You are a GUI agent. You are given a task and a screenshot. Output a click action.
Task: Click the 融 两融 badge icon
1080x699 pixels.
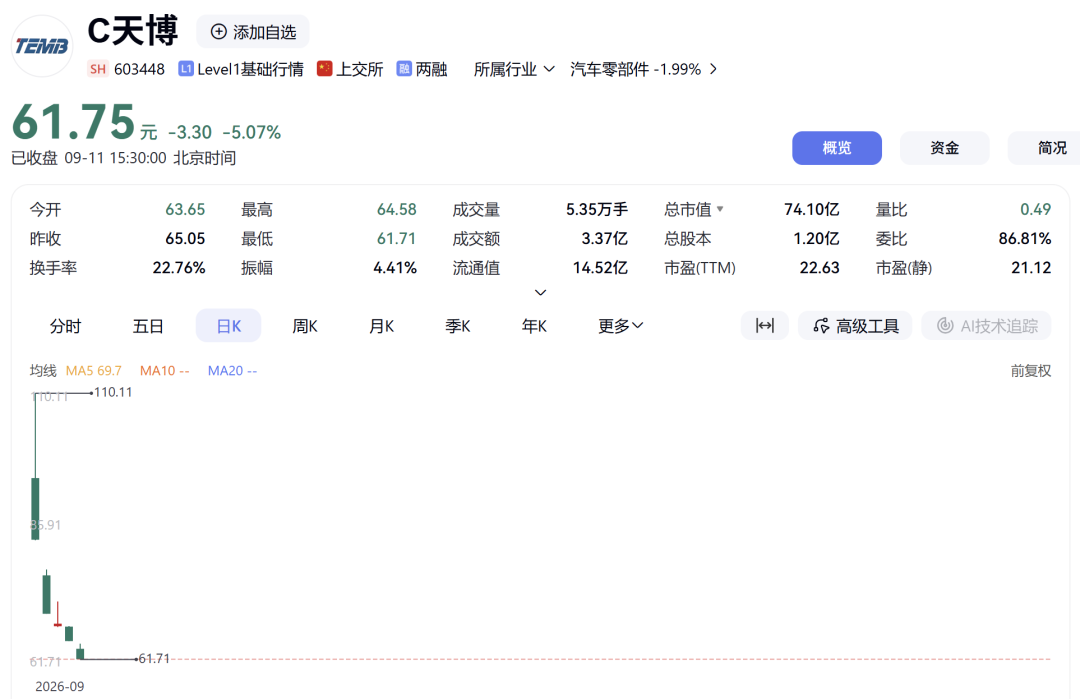coord(404,68)
